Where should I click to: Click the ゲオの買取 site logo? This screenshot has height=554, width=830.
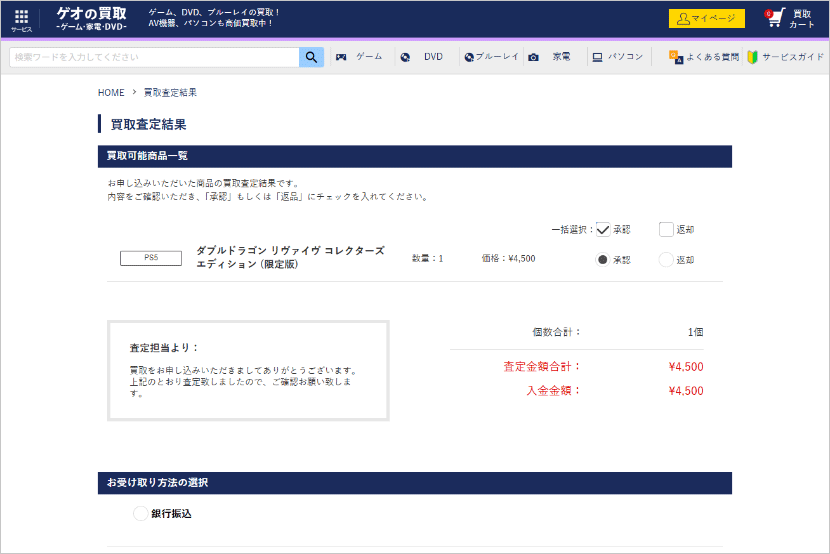pos(92,19)
